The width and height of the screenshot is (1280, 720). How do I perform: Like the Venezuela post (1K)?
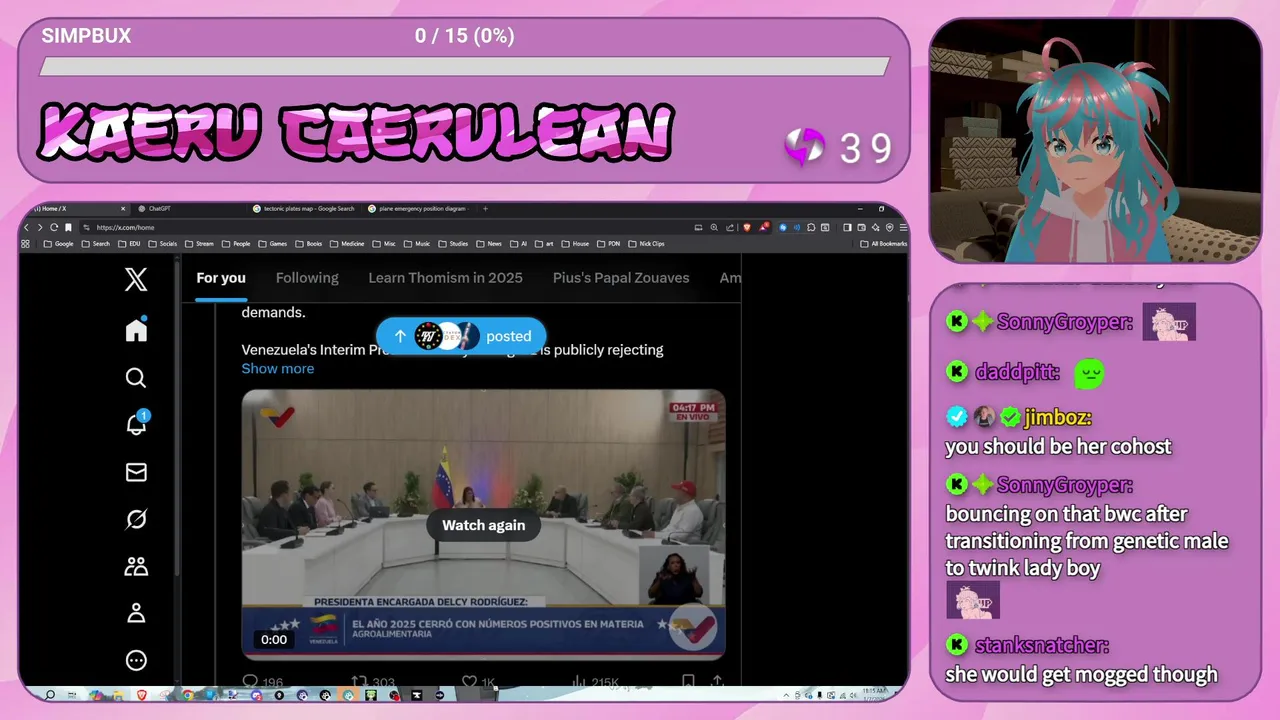coord(478,682)
